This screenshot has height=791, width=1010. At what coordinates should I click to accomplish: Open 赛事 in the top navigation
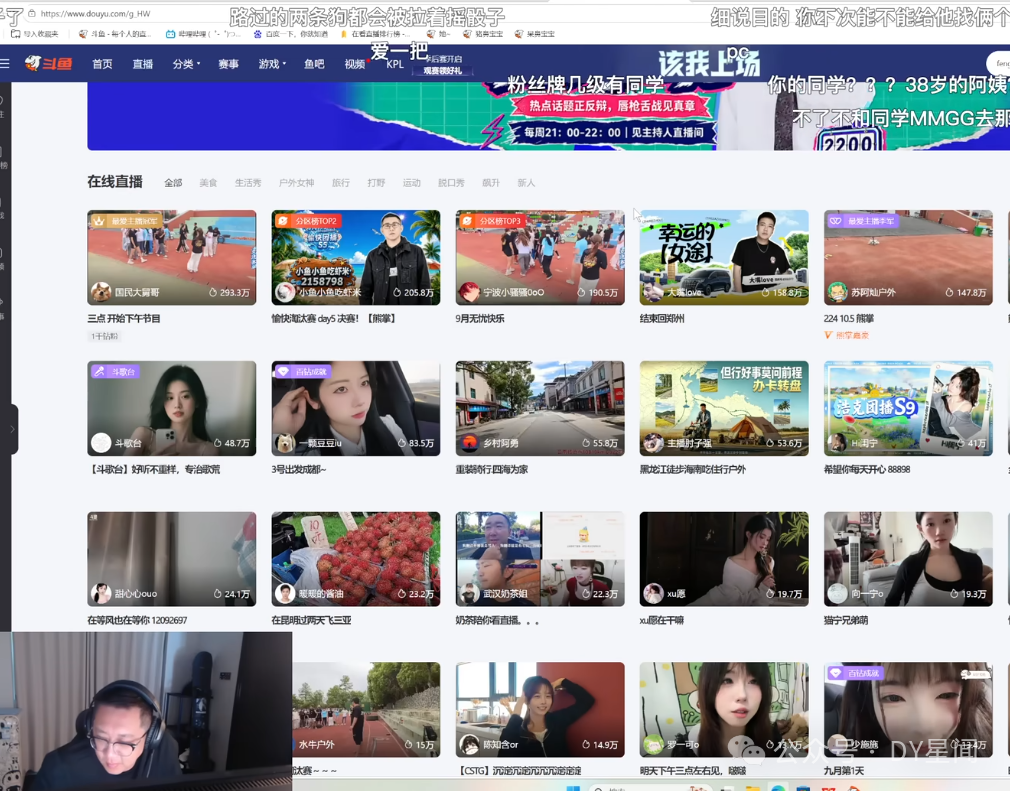click(228, 64)
